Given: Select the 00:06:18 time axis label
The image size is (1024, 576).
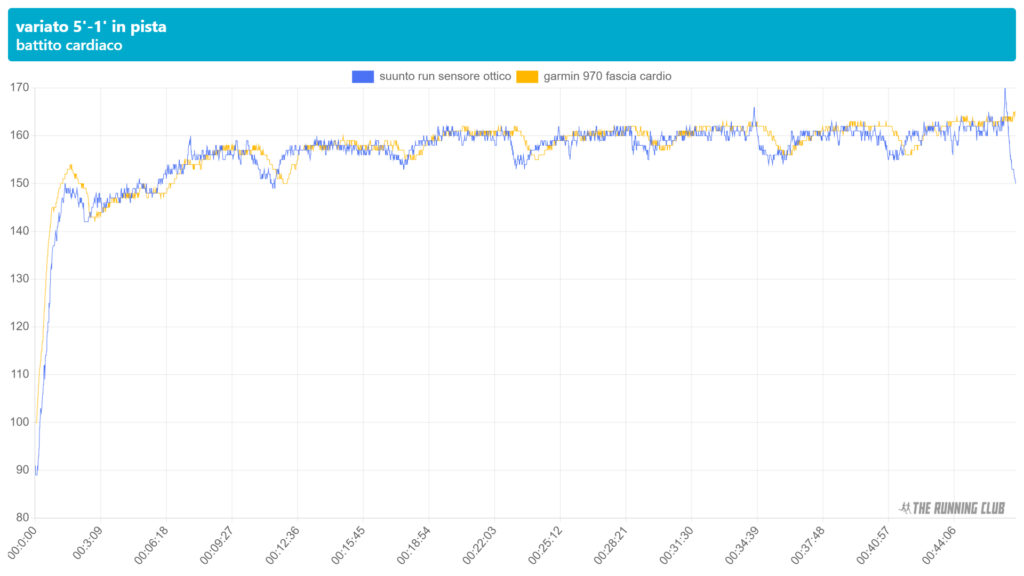Looking at the screenshot, I should point(150,547).
